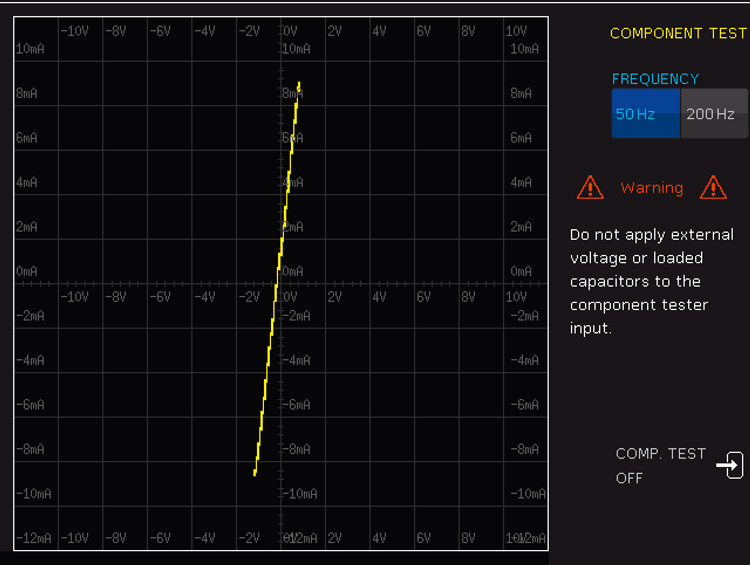750x565 pixels.
Task: Click the COMP. TEST OFF label
Action: [x=661, y=465]
